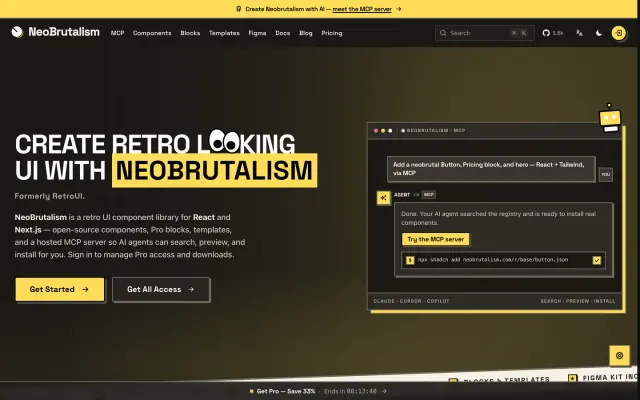Click the robot mascot icon

(610, 118)
